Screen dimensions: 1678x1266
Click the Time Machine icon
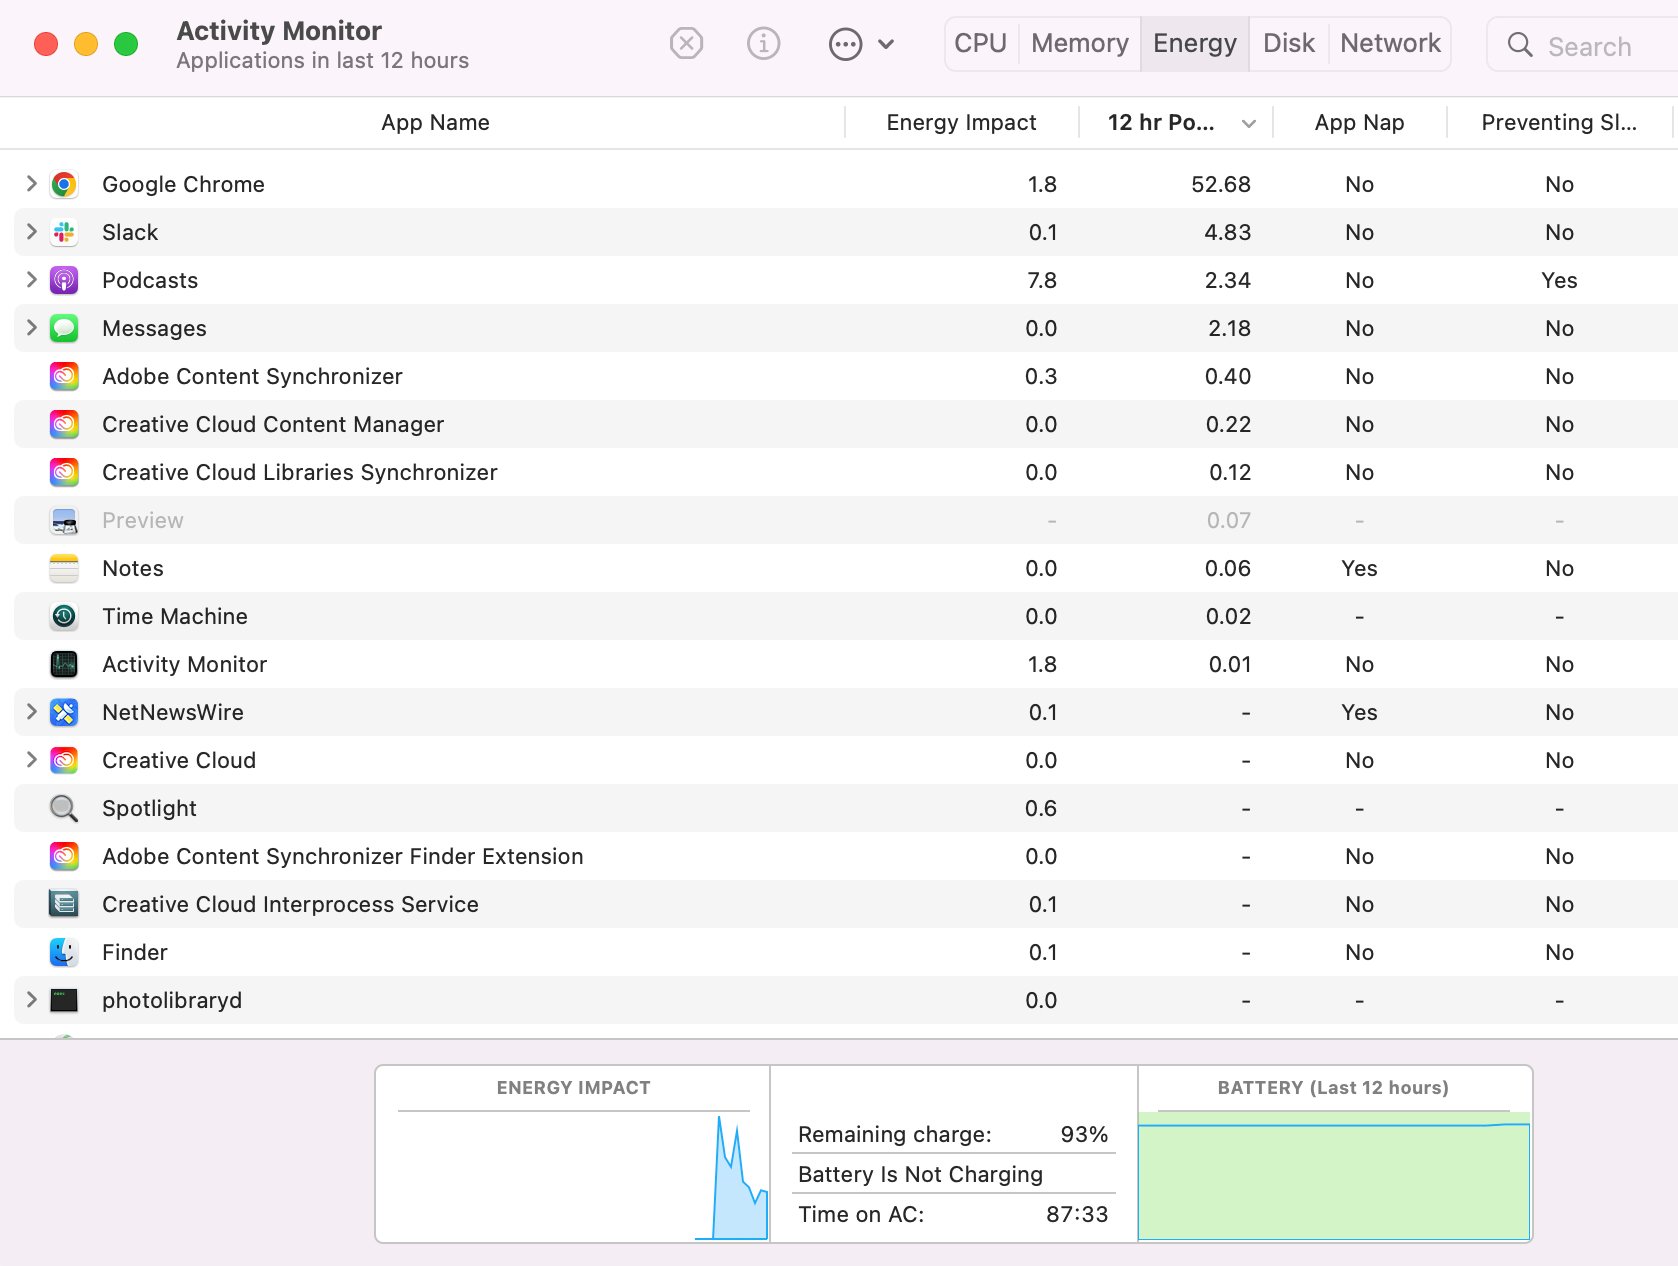pos(64,616)
